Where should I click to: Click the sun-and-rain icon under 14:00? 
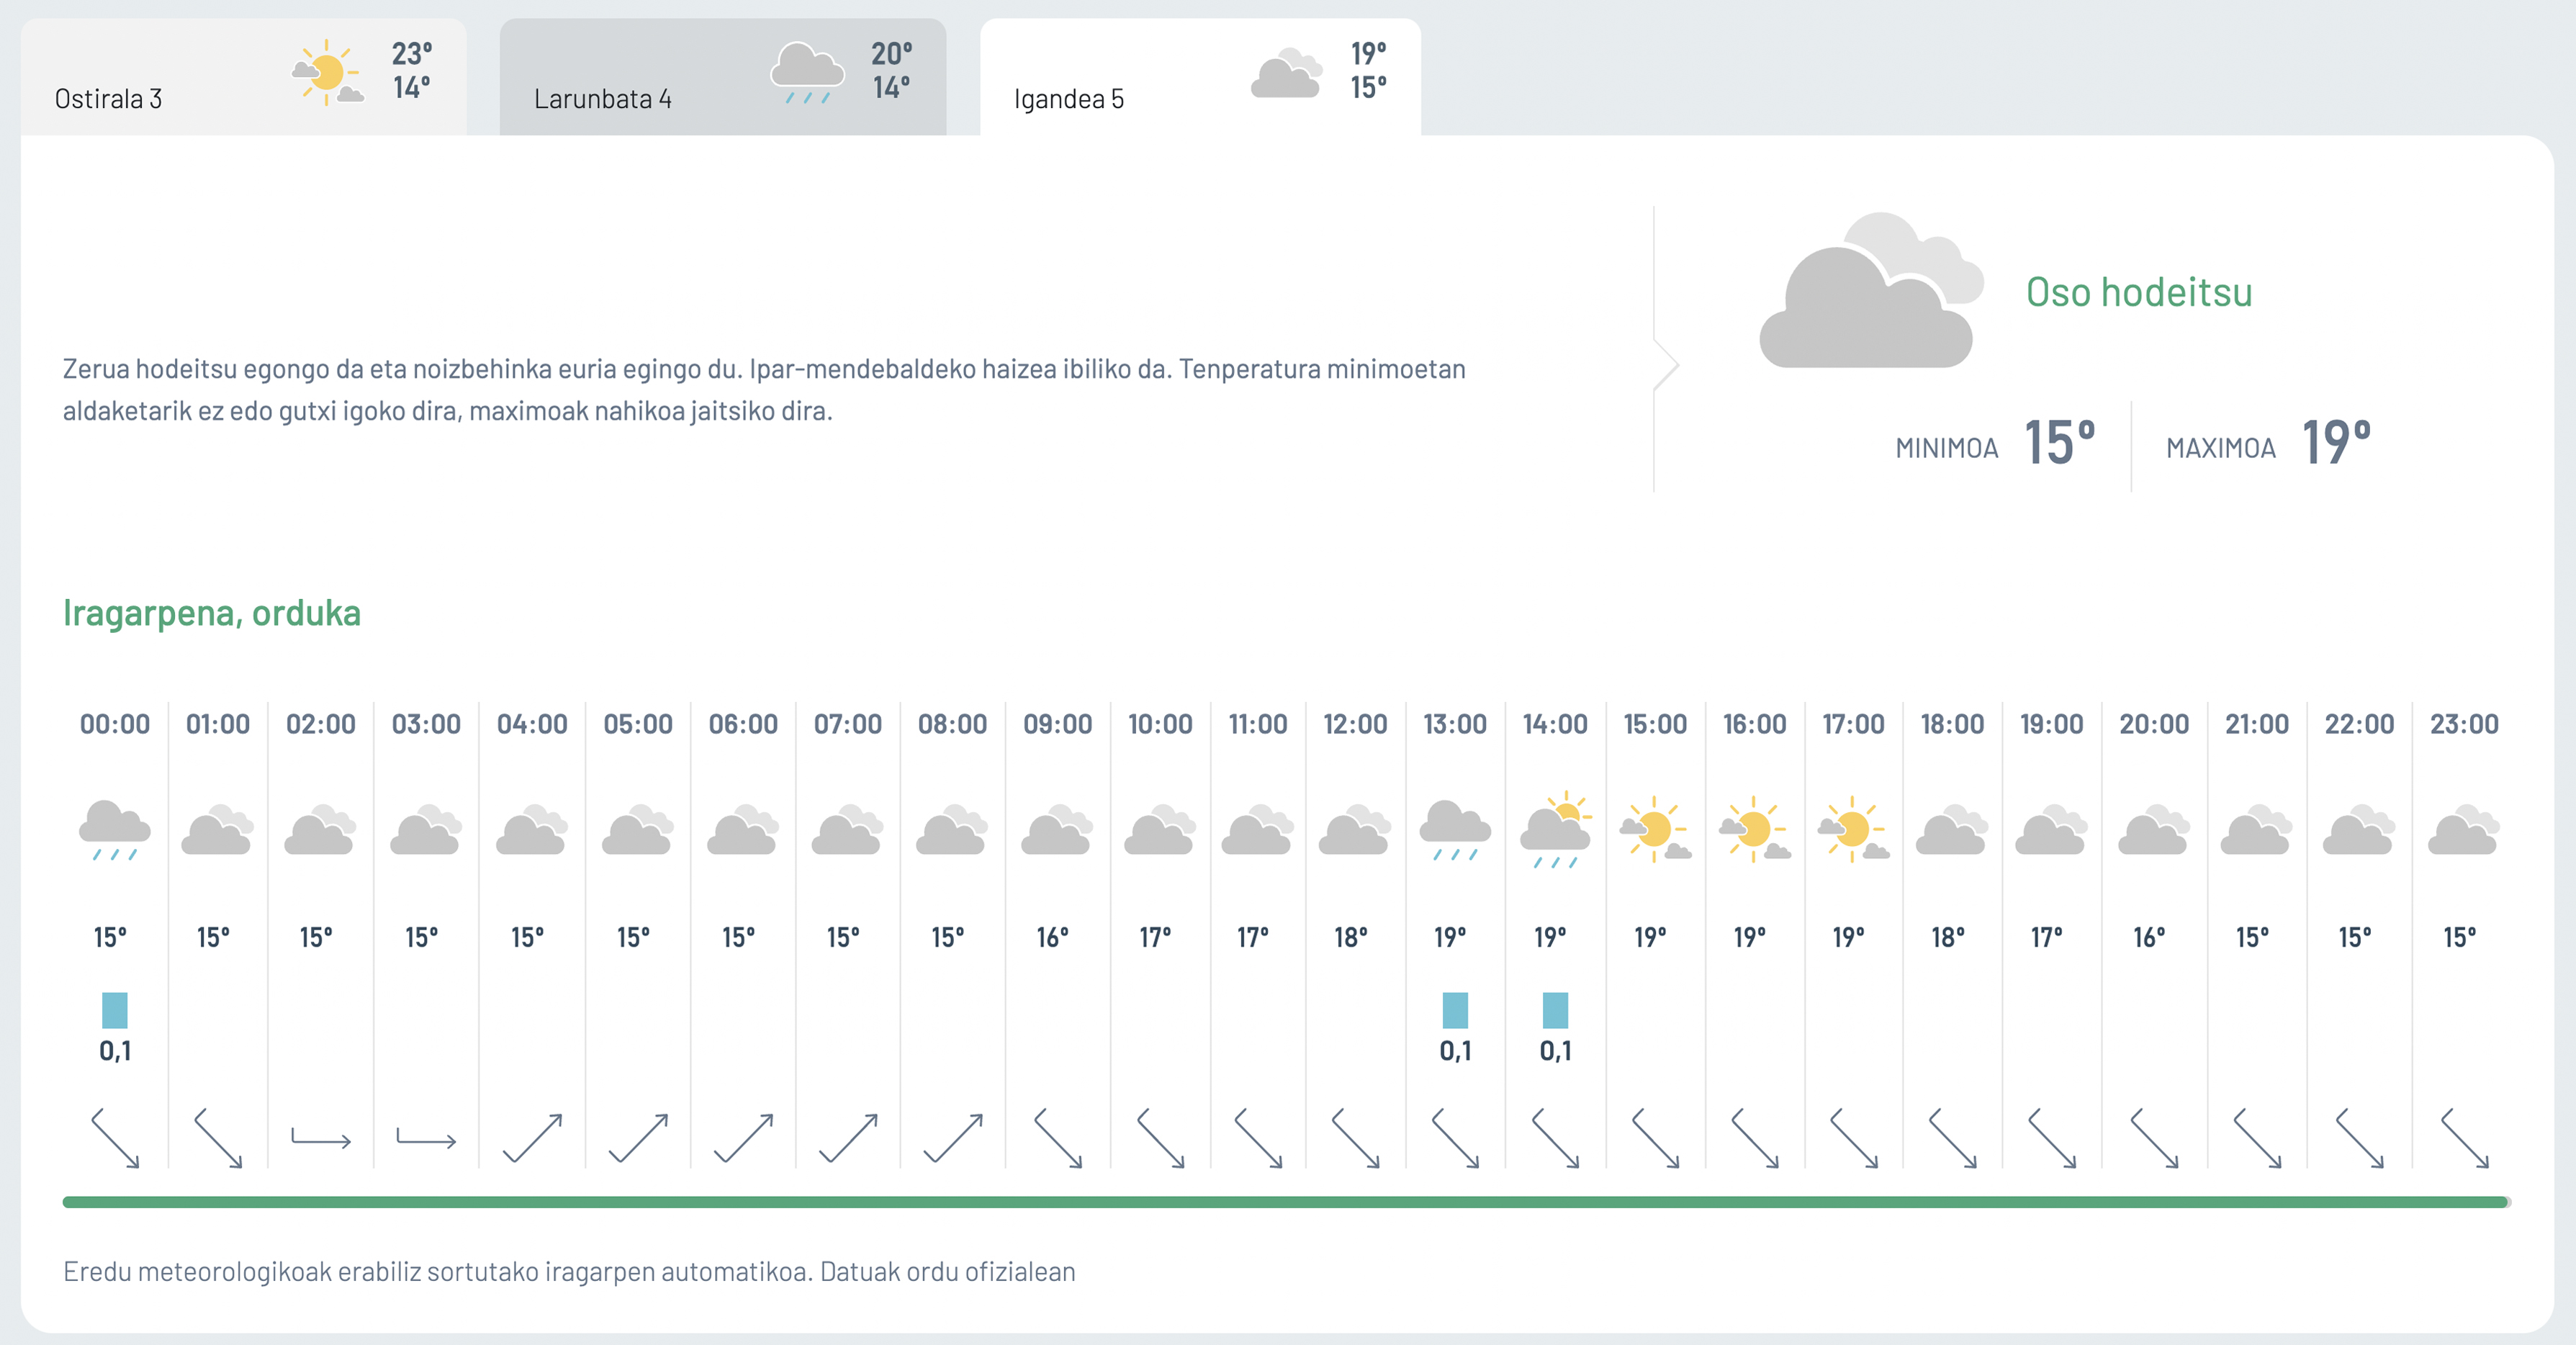pyautogui.click(x=1555, y=830)
